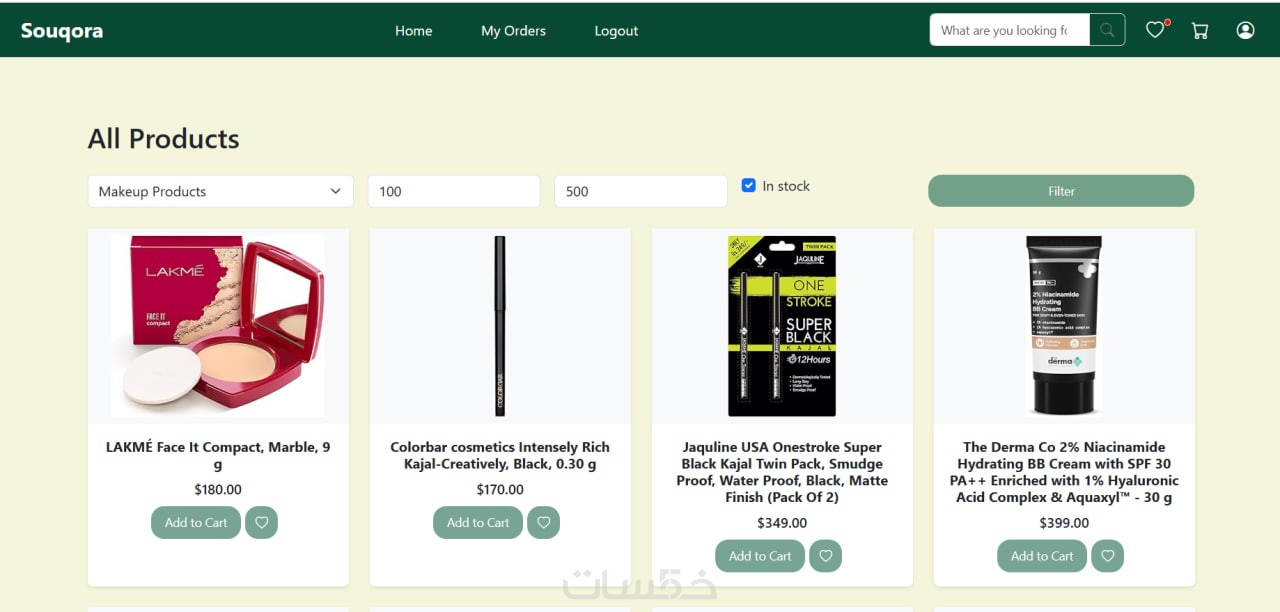1280x612 pixels.
Task: Apply filters with the Filter button
Action: pyautogui.click(x=1061, y=191)
